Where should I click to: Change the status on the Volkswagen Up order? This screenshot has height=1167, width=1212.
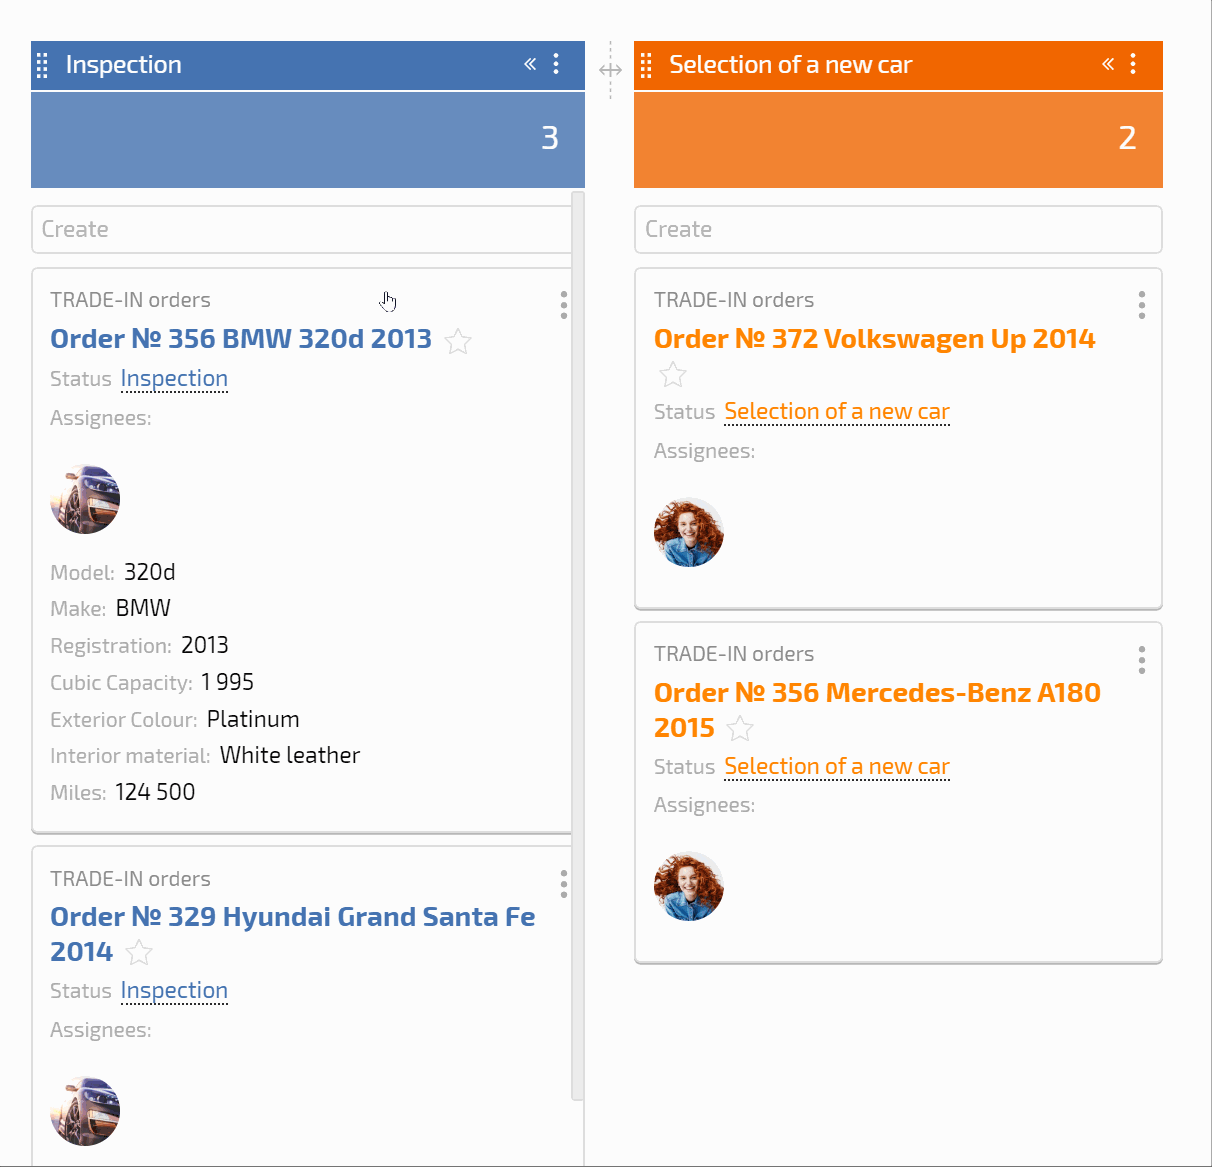click(837, 412)
